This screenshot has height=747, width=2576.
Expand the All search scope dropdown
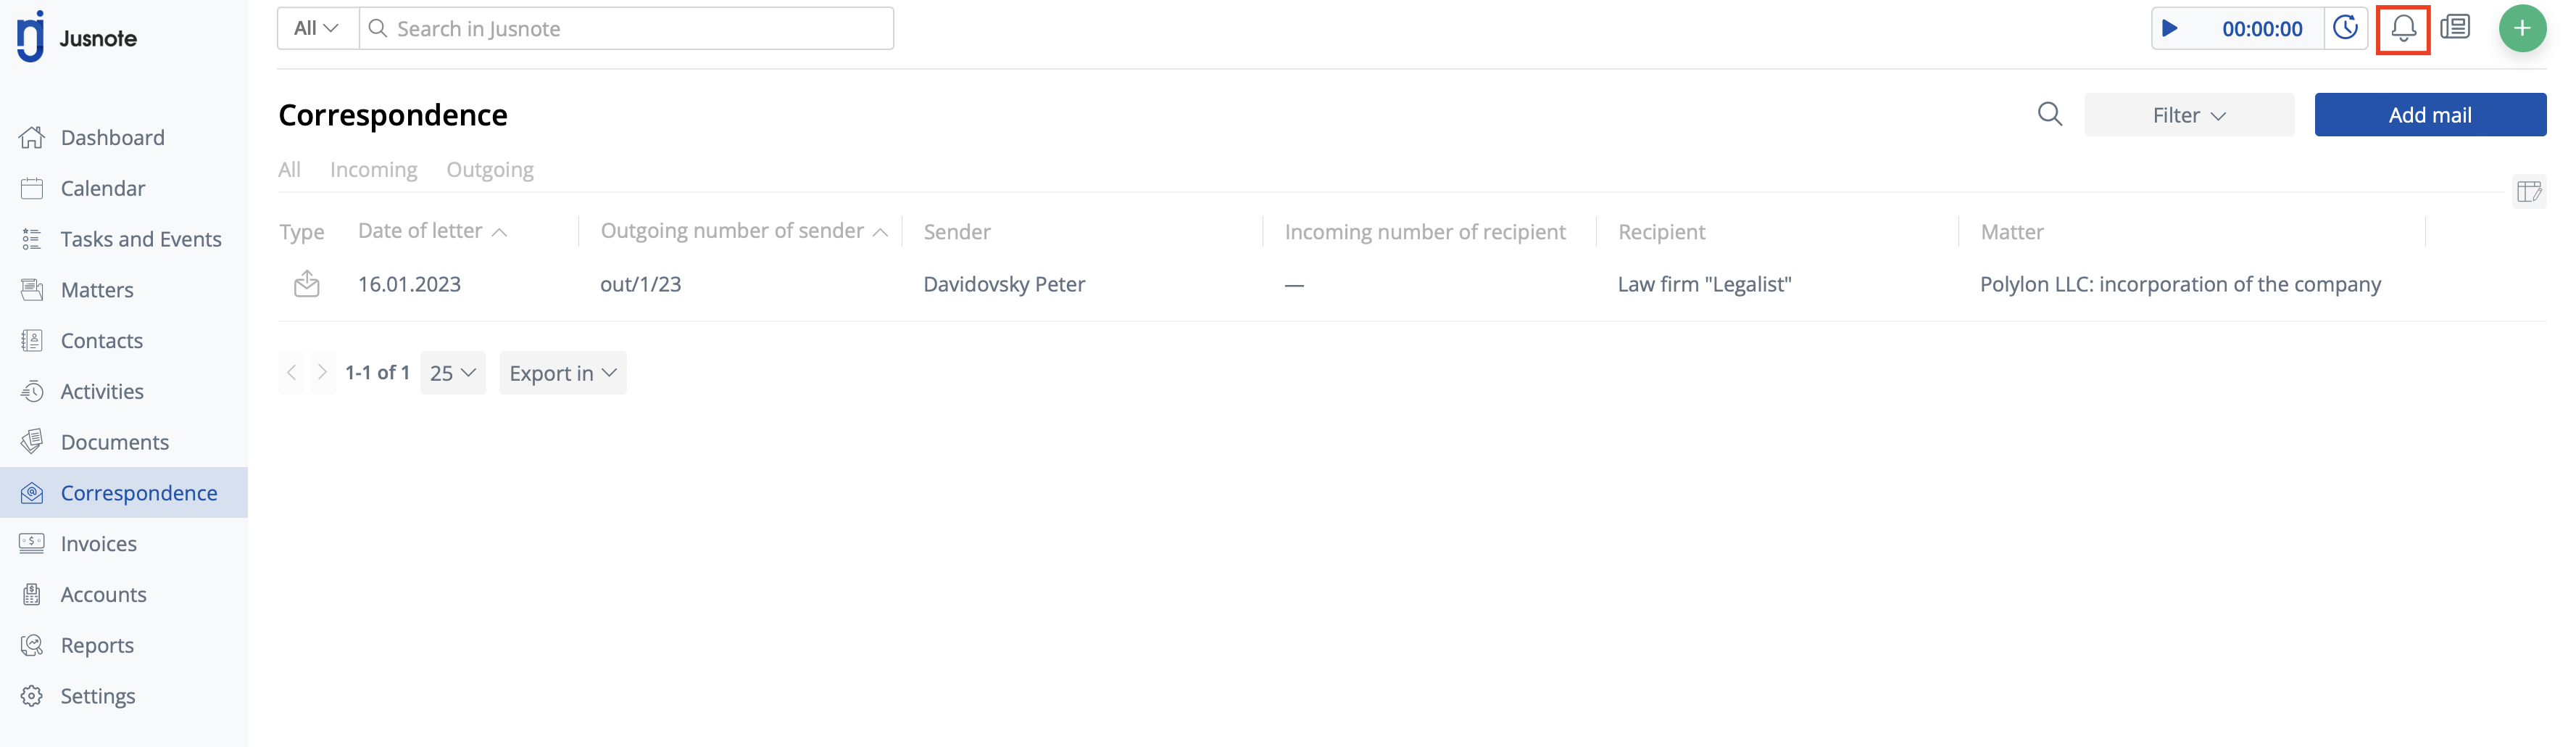[317, 28]
